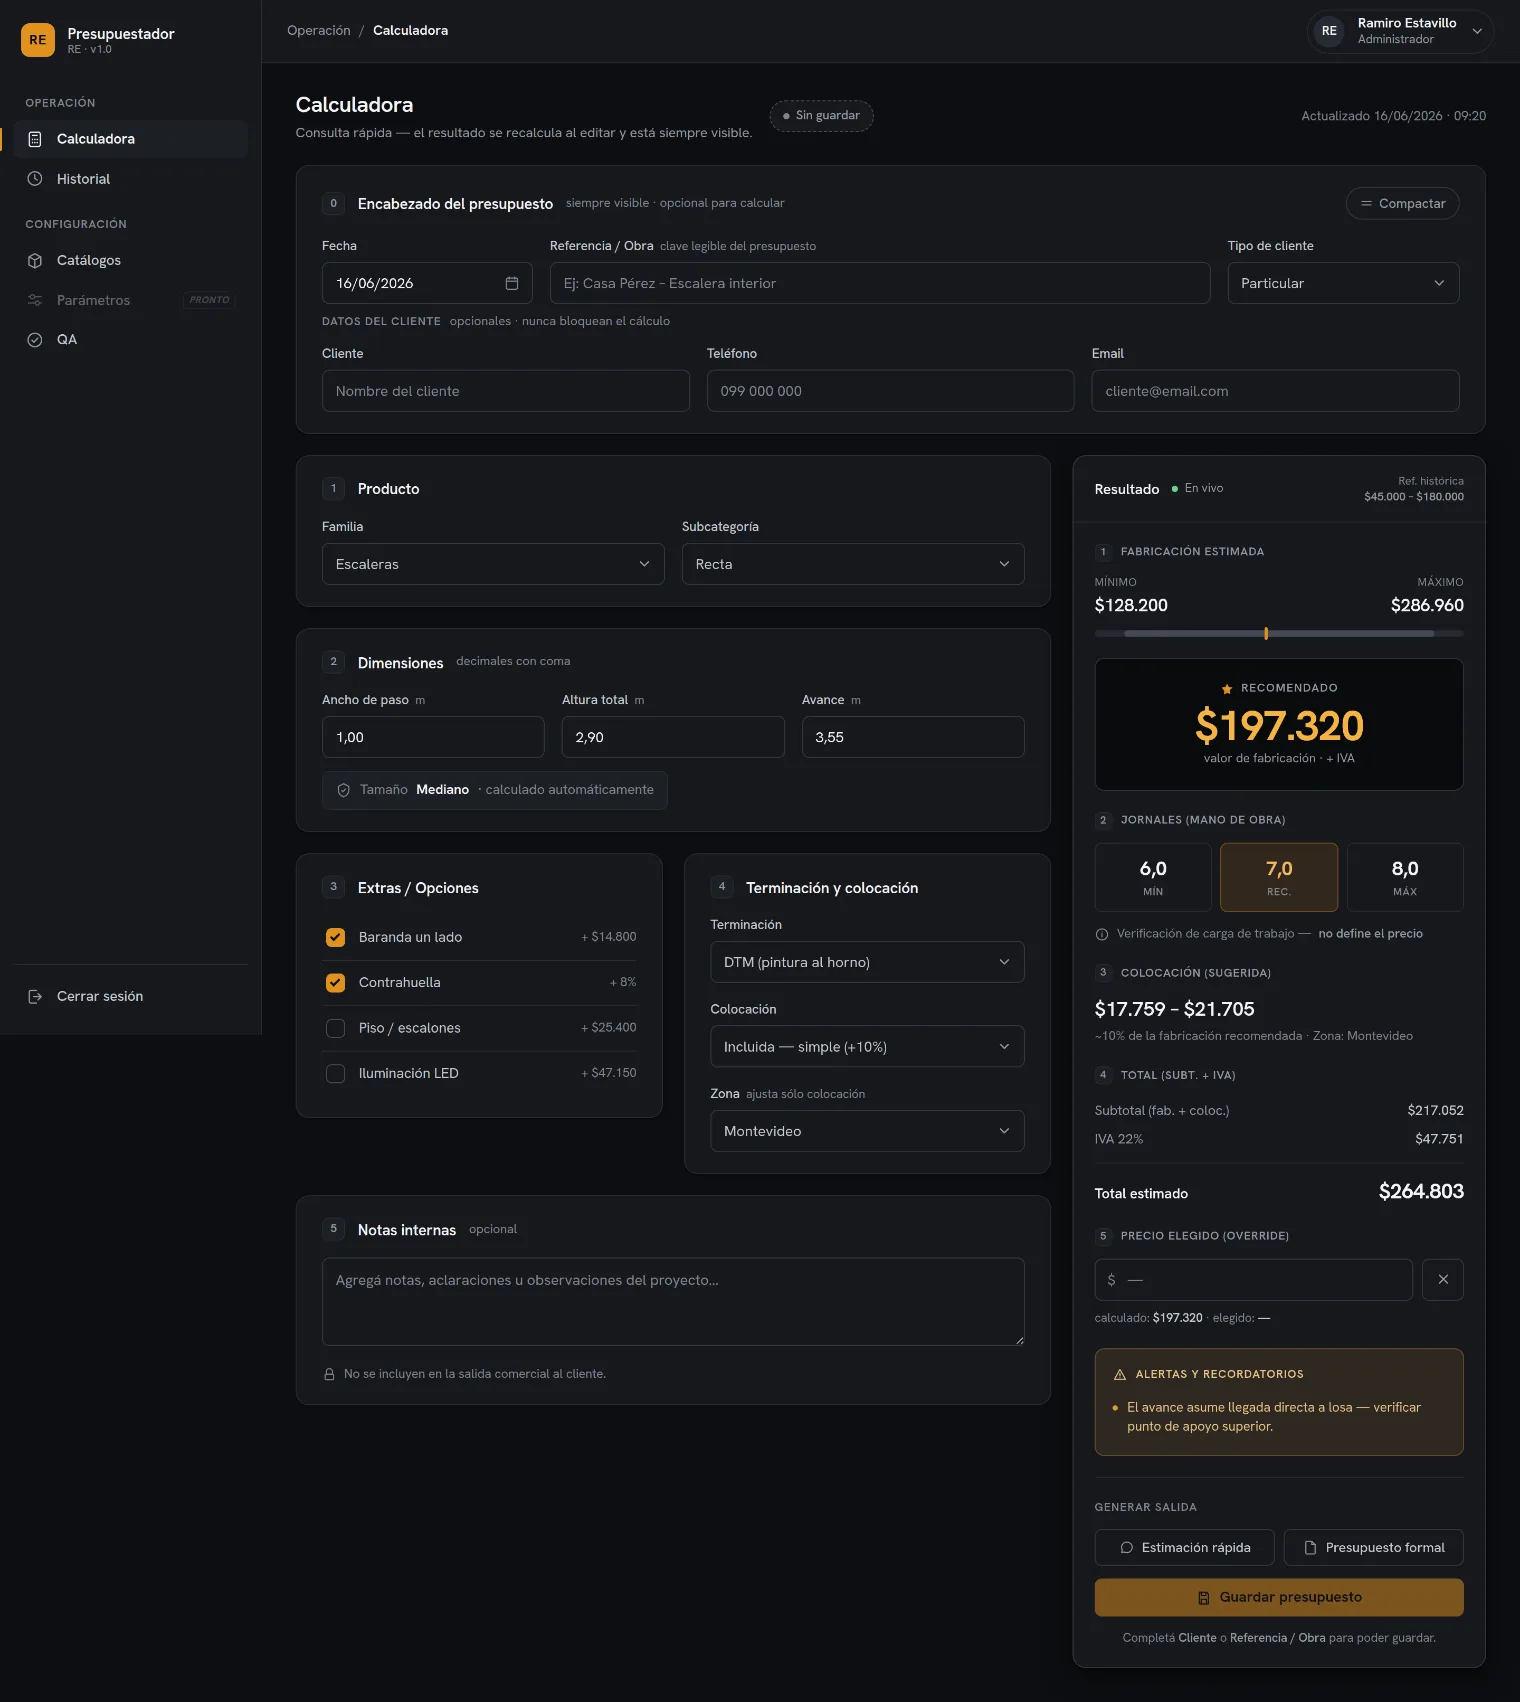Open the Familia Escaleras dropdown
The width and height of the screenshot is (1520, 1702).
(493, 564)
